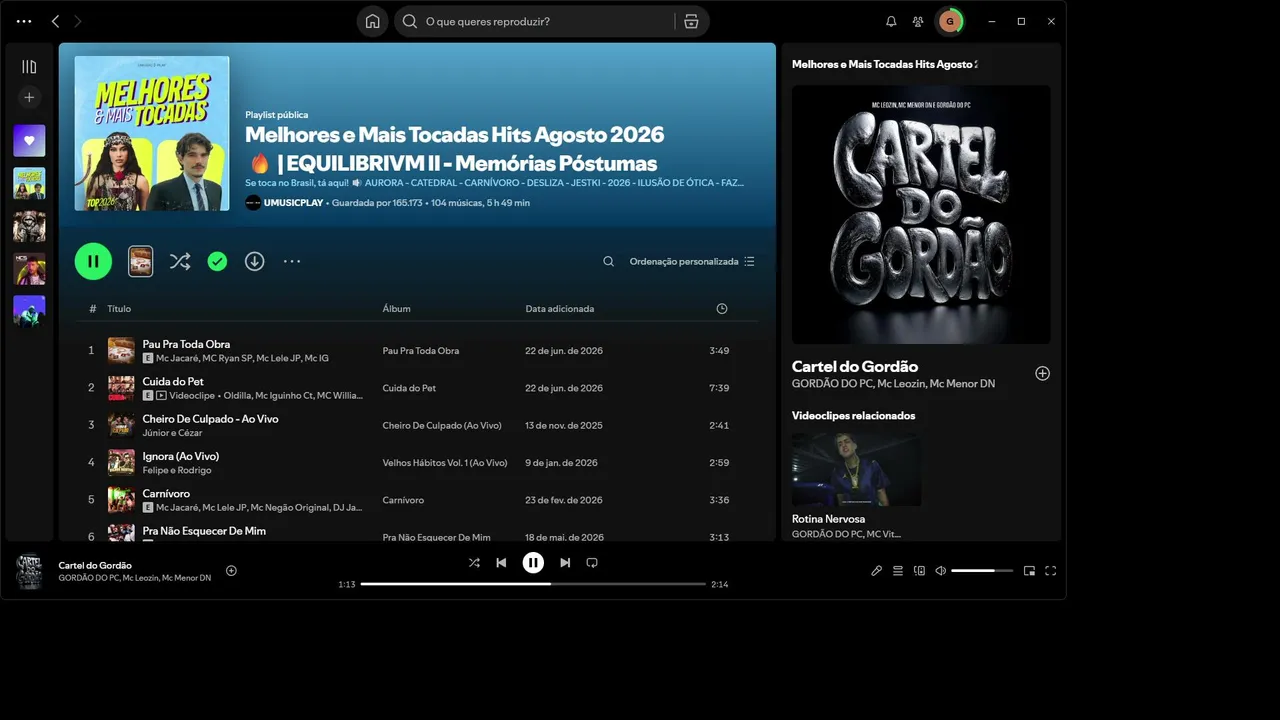The height and width of the screenshot is (720, 1280).
Task: Toggle shuffle for this playlist
Action: 180,261
